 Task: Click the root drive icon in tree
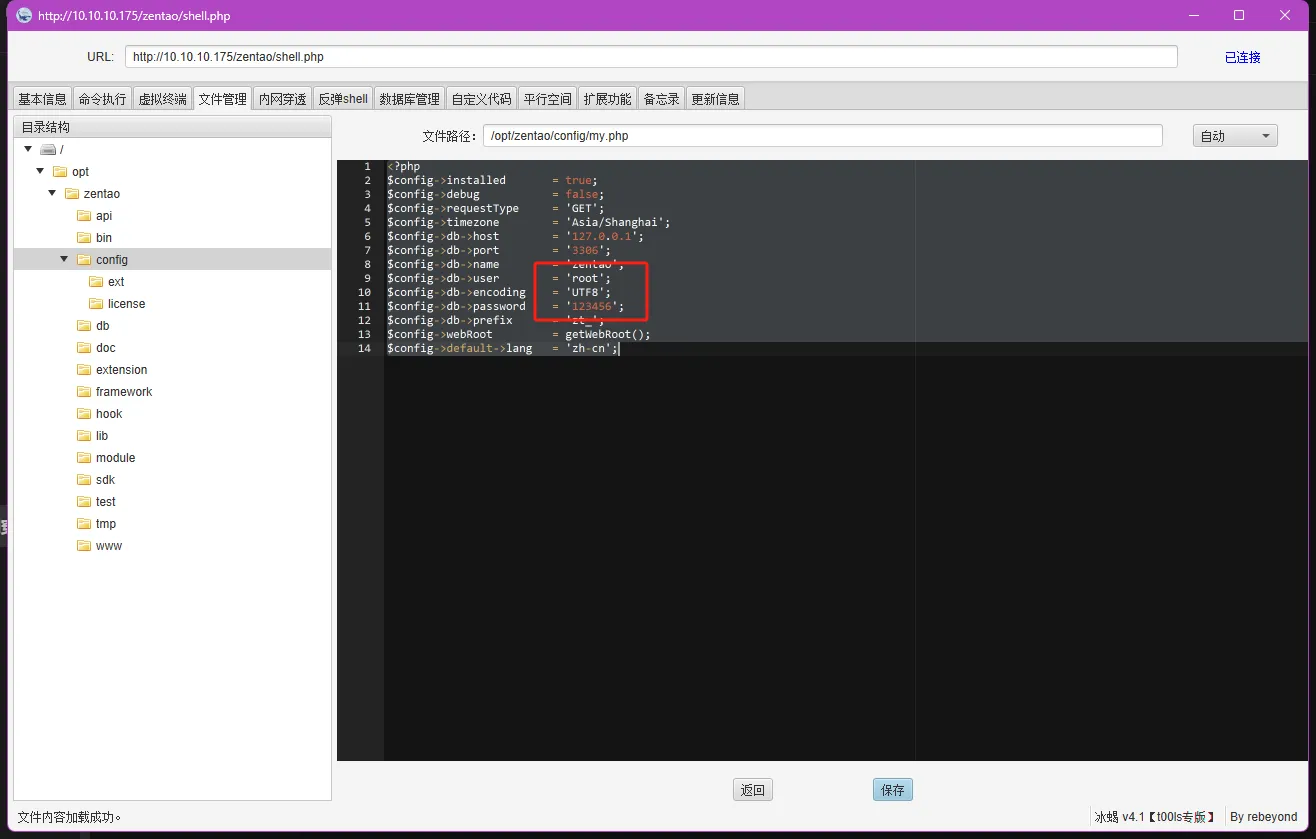(48, 150)
